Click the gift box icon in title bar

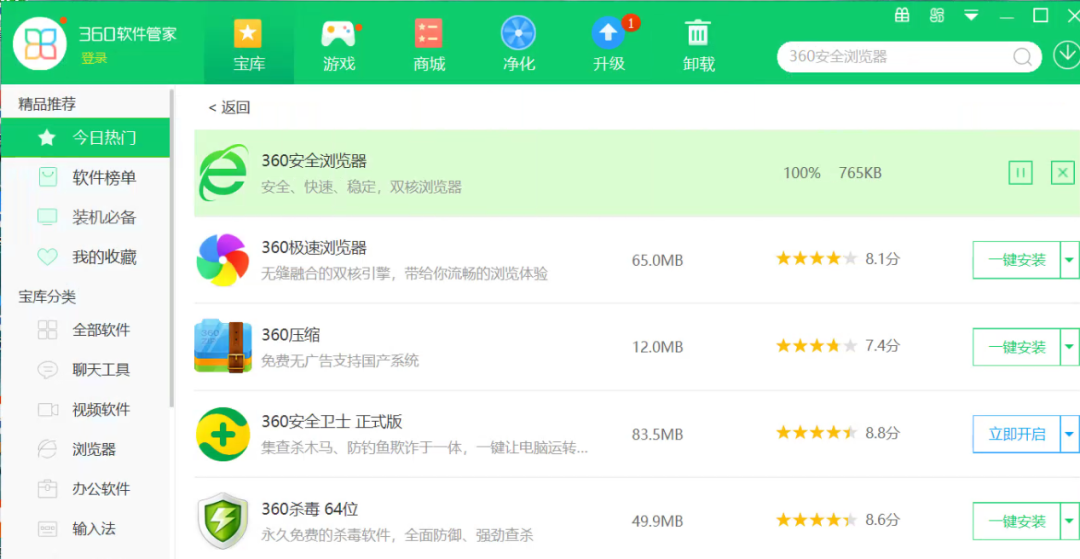click(902, 15)
